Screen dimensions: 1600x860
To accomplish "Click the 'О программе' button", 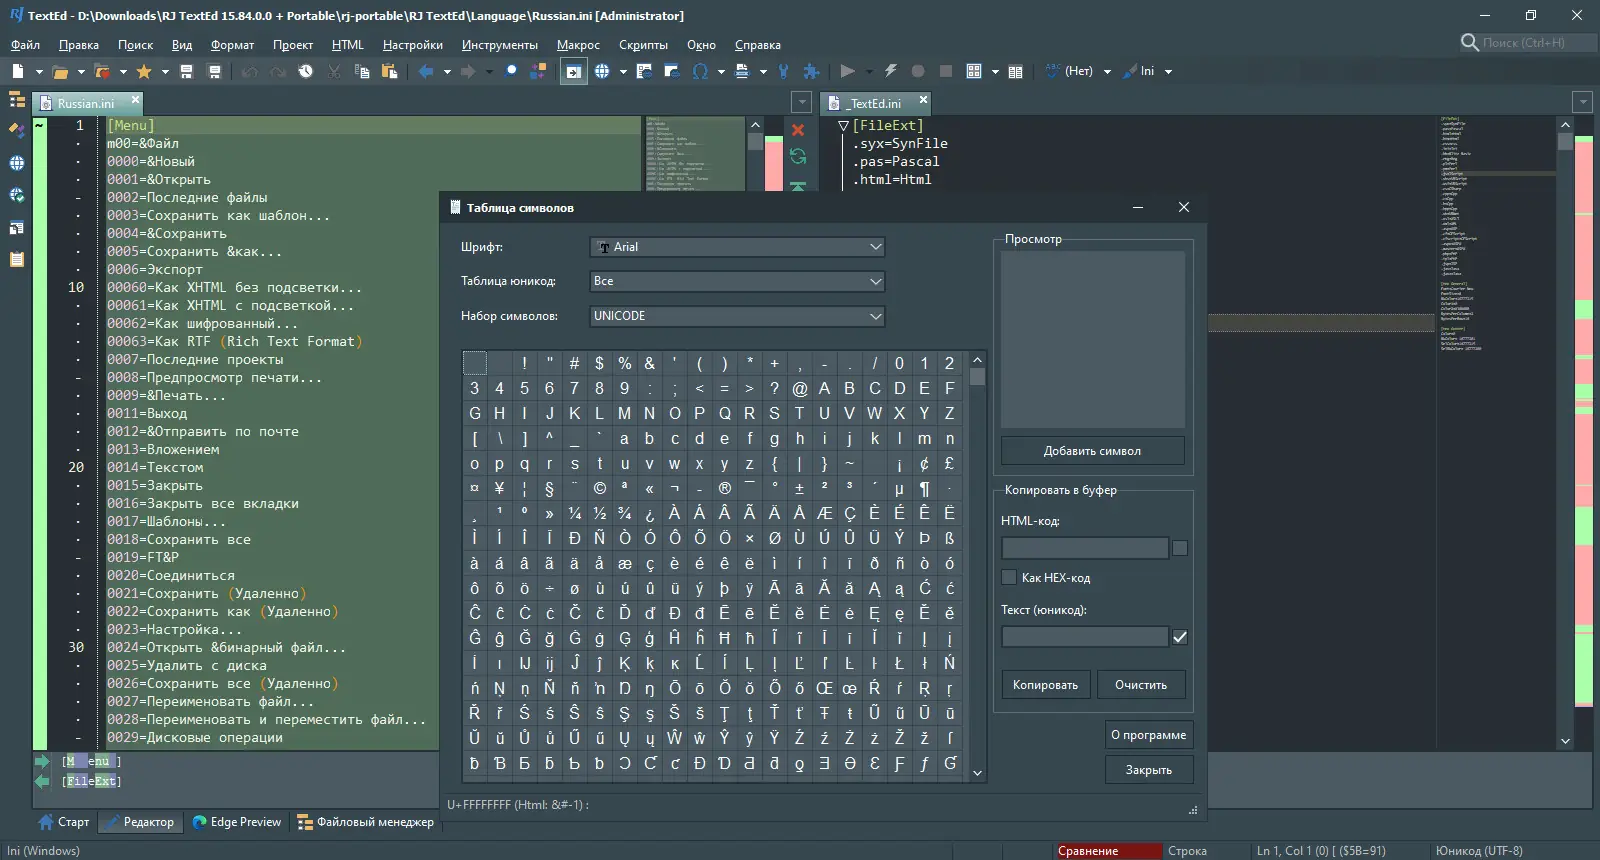I will click(x=1148, y=735).
